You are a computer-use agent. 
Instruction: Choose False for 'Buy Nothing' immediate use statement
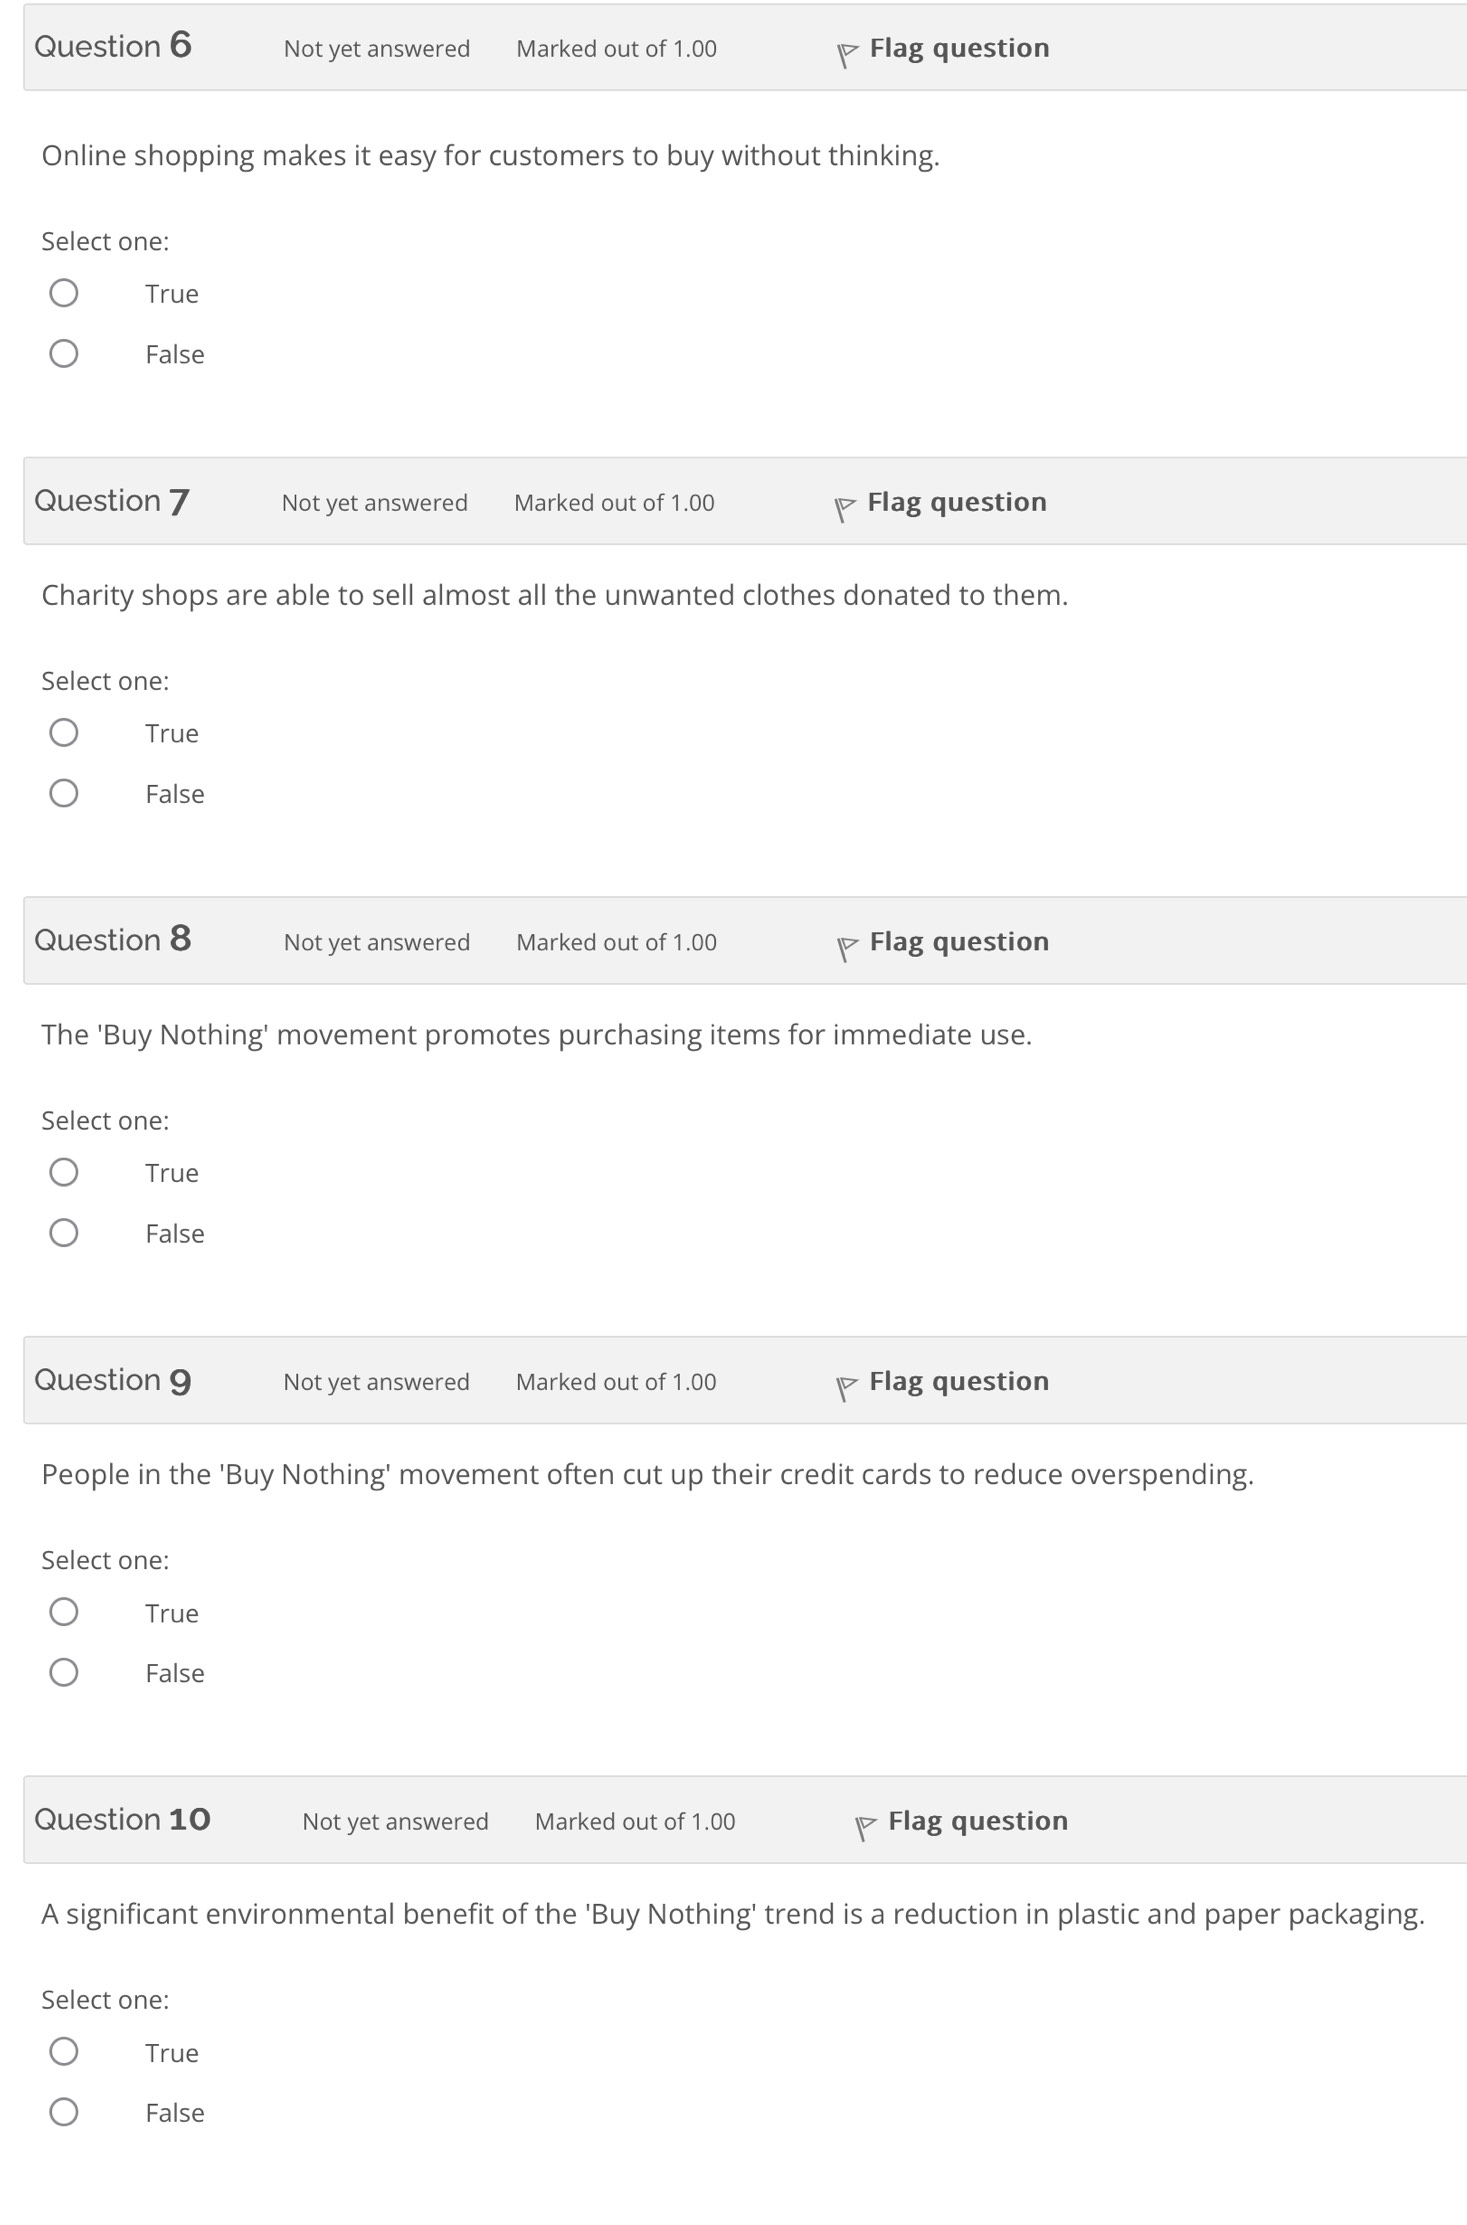[x=64, y=1232]
